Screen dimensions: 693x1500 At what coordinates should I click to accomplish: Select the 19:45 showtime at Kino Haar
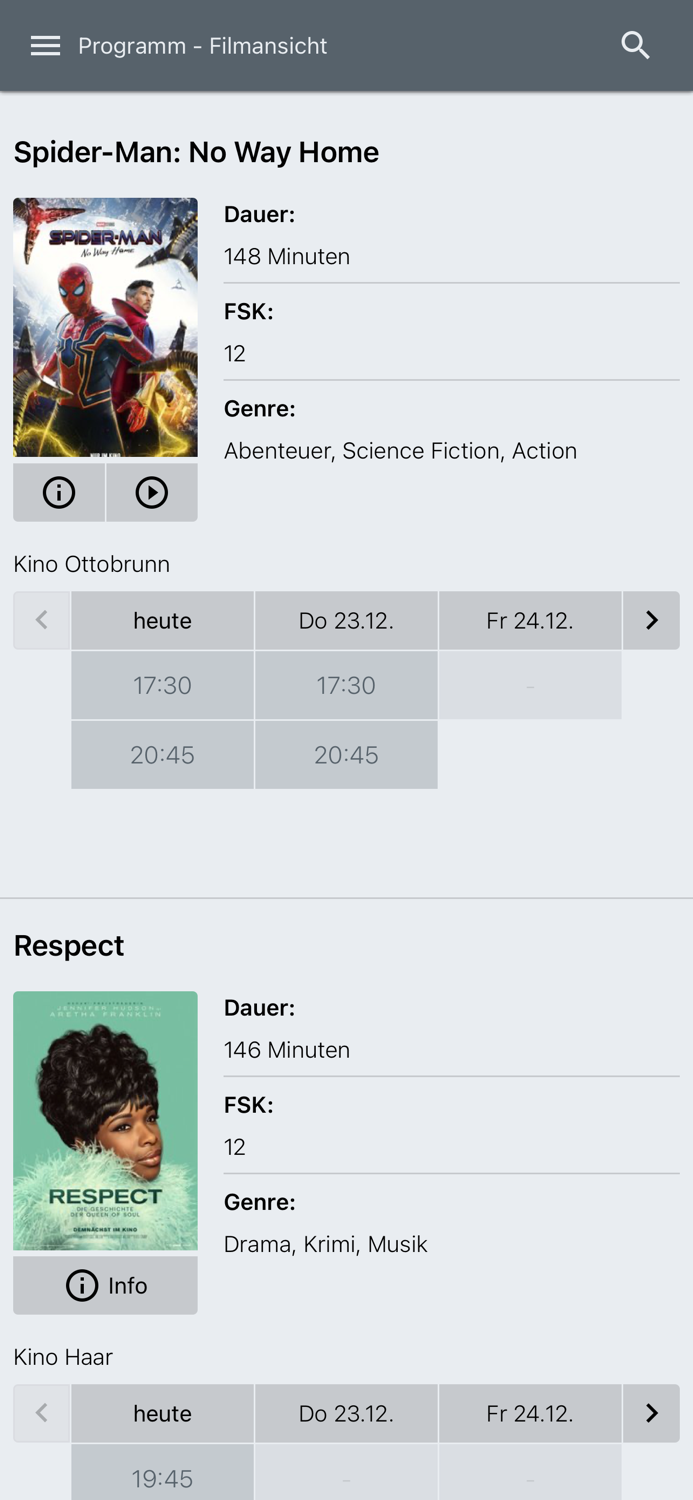(162, 1478)
